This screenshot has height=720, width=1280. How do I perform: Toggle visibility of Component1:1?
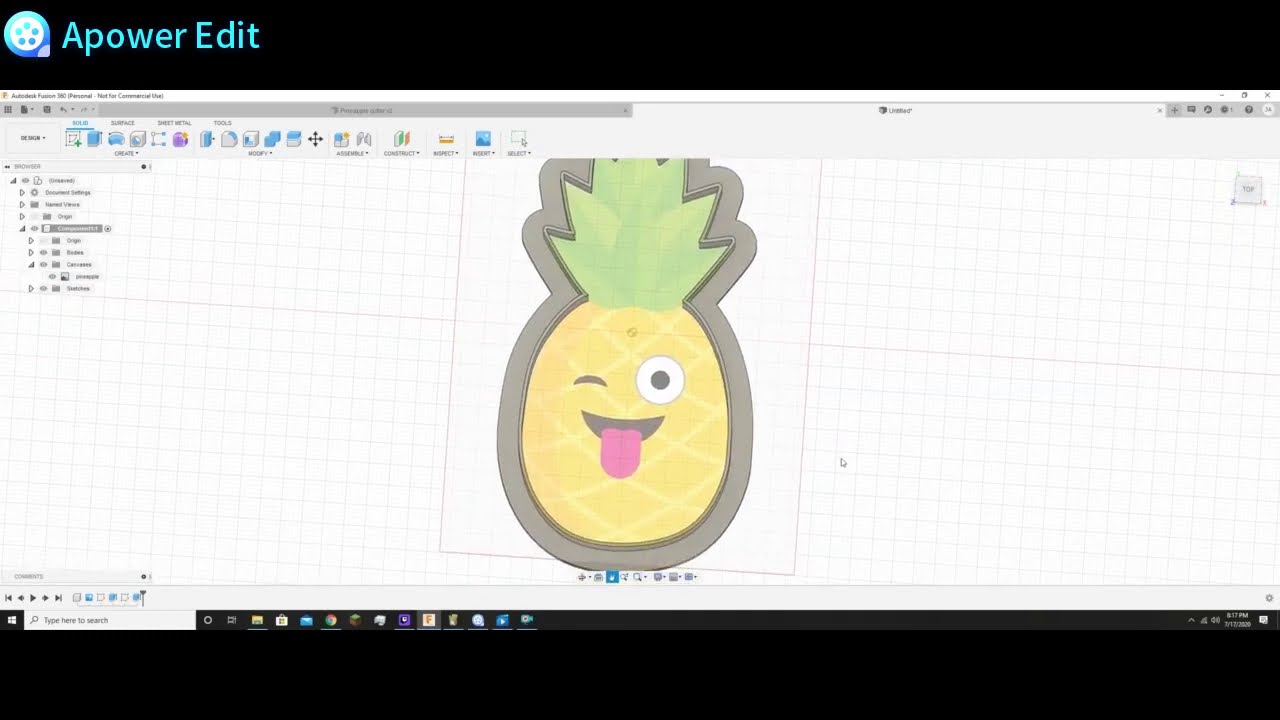(34, 229)
